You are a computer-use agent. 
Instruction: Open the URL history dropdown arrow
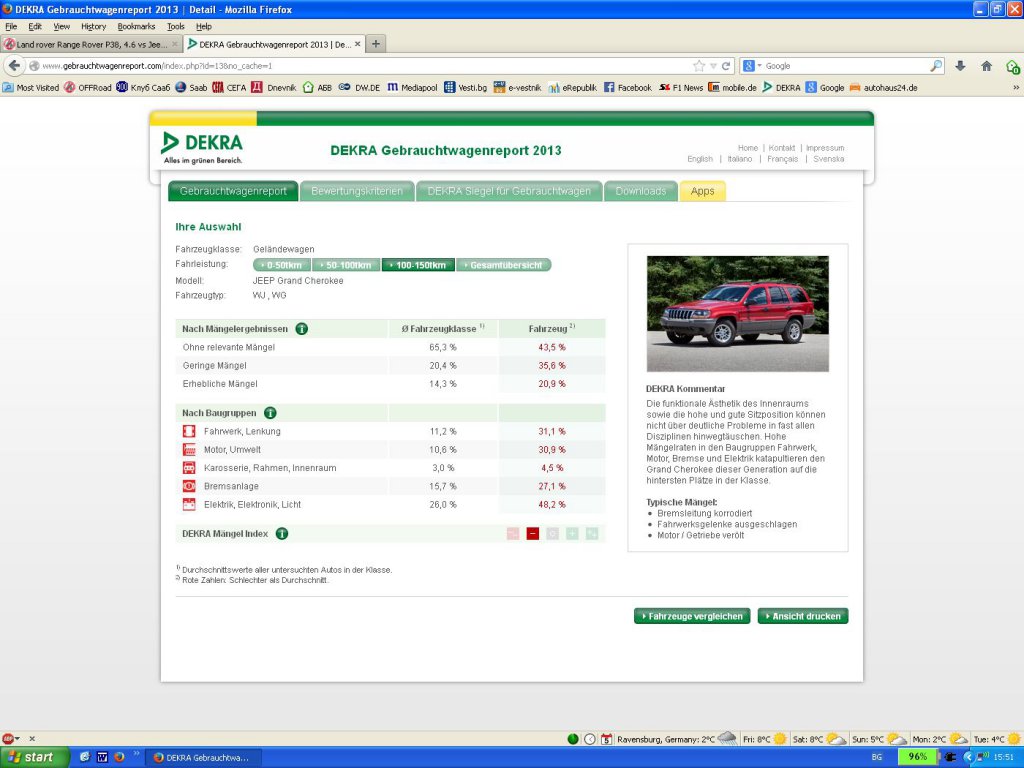(714, 66)
